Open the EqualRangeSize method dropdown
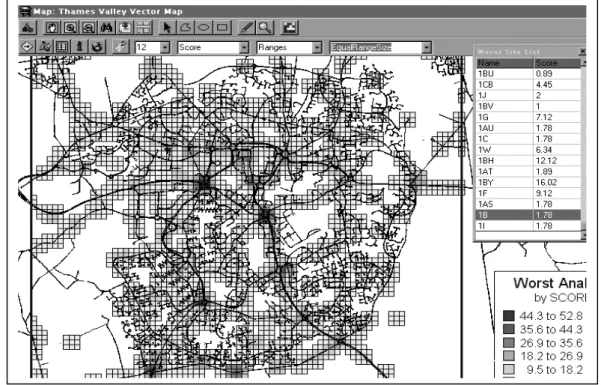Screen dimensions: 601x385 427,48
